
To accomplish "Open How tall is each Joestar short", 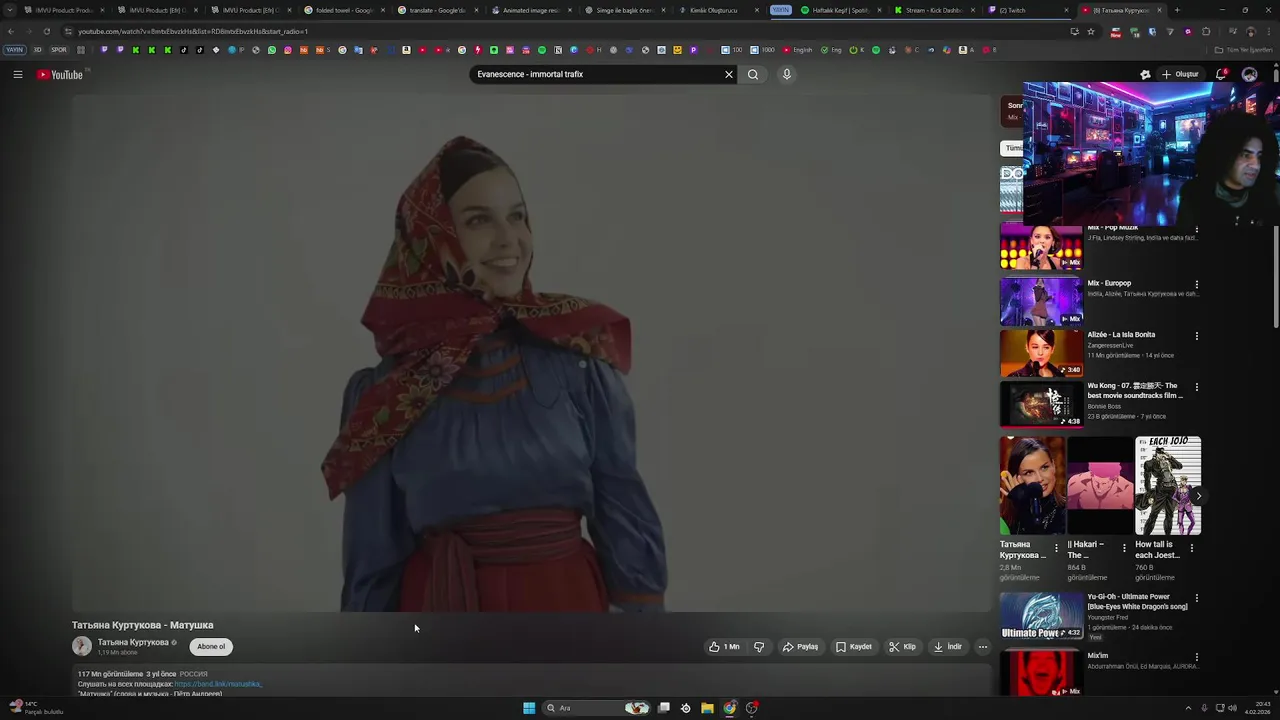I will 1168,486.
